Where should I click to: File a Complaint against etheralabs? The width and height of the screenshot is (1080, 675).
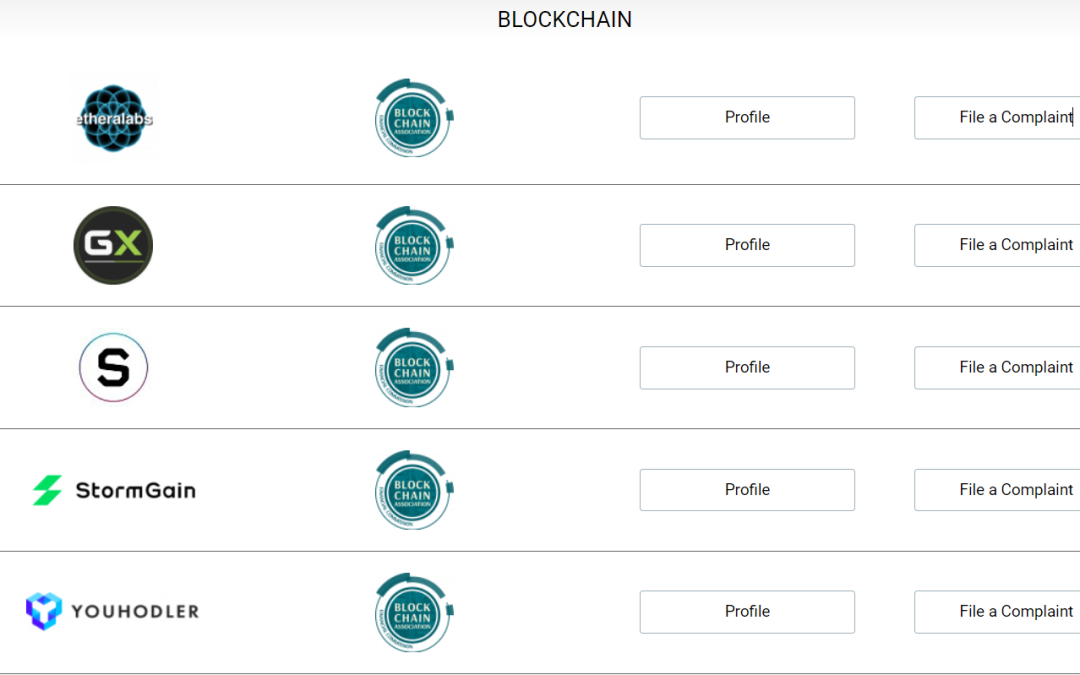coord(997,118)
